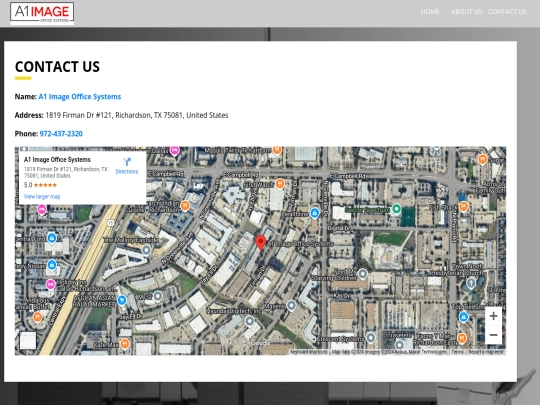
Task: Click the Holiday Inn pink hotel marker
Action: 51,284
